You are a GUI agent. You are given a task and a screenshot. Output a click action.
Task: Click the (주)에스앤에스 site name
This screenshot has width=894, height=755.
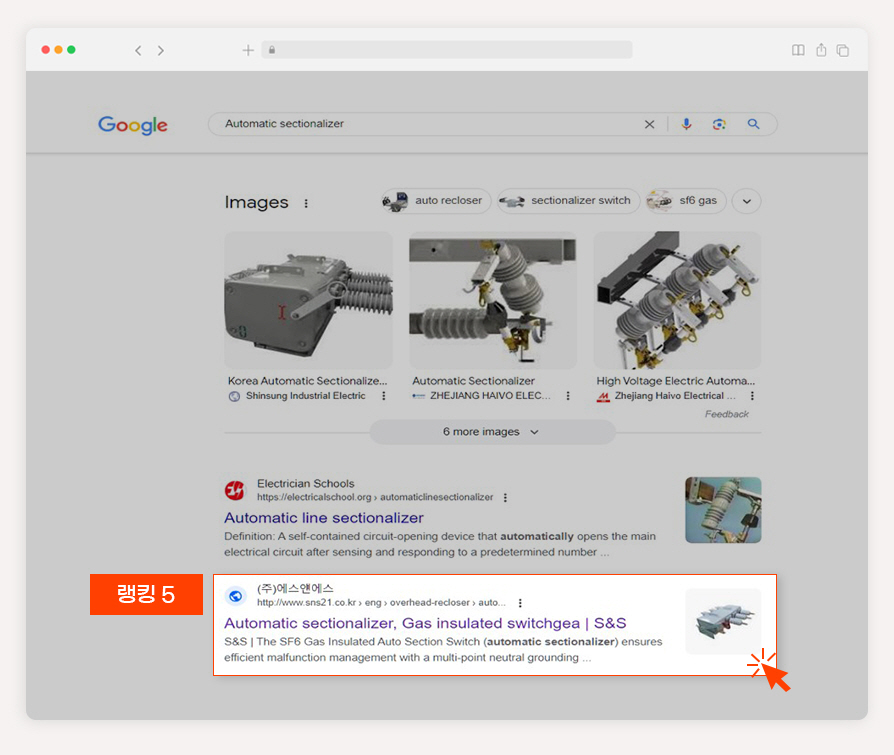click(295, 588)
